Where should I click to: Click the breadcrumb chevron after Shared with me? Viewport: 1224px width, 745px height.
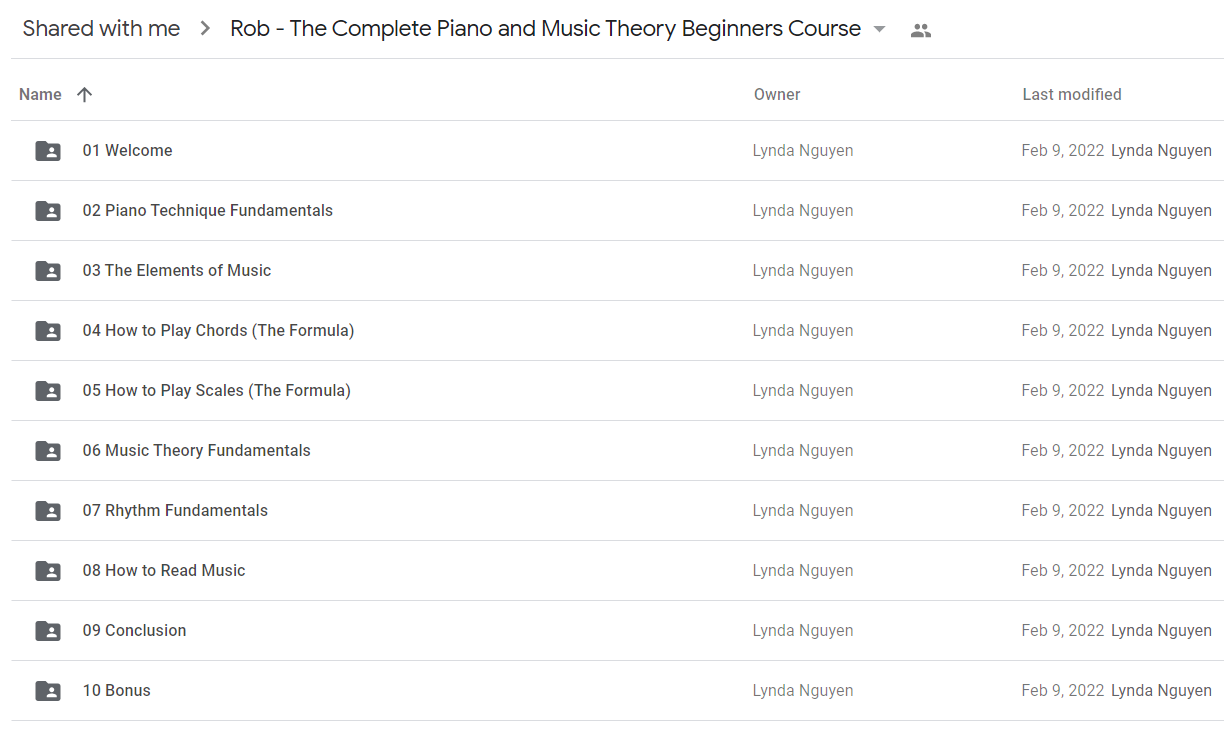205,29
